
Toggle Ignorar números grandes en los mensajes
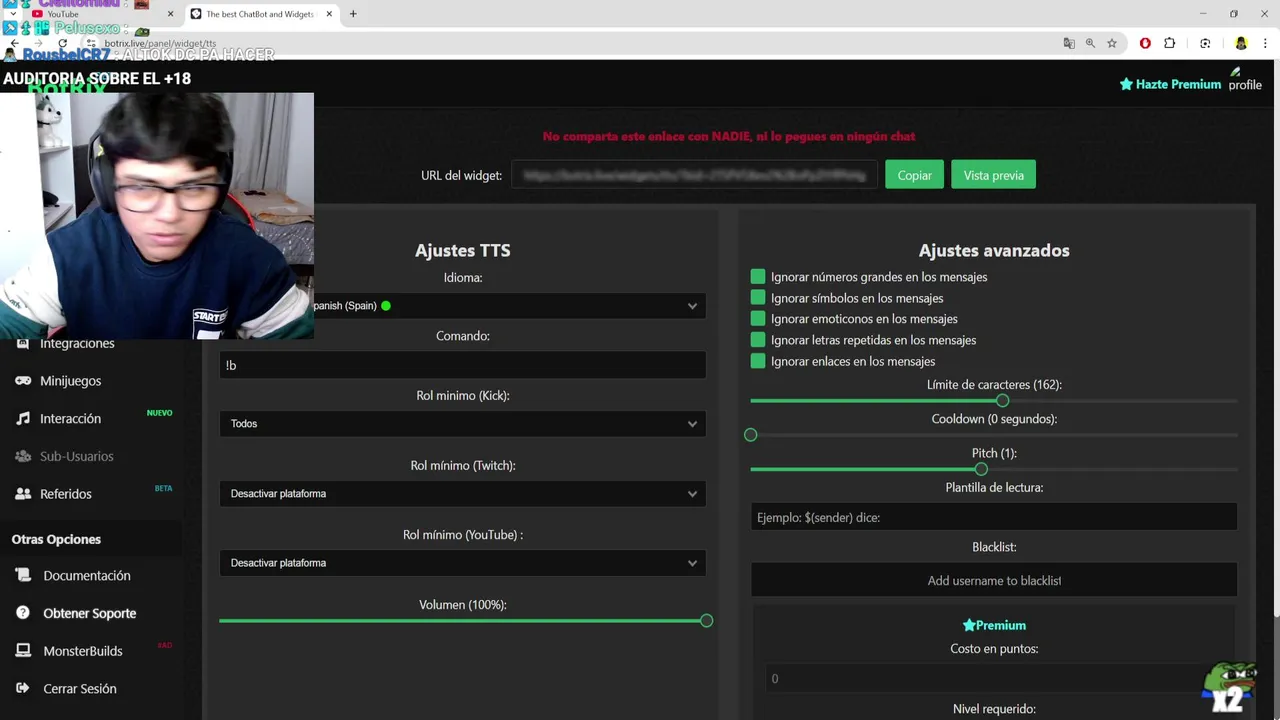758,277
